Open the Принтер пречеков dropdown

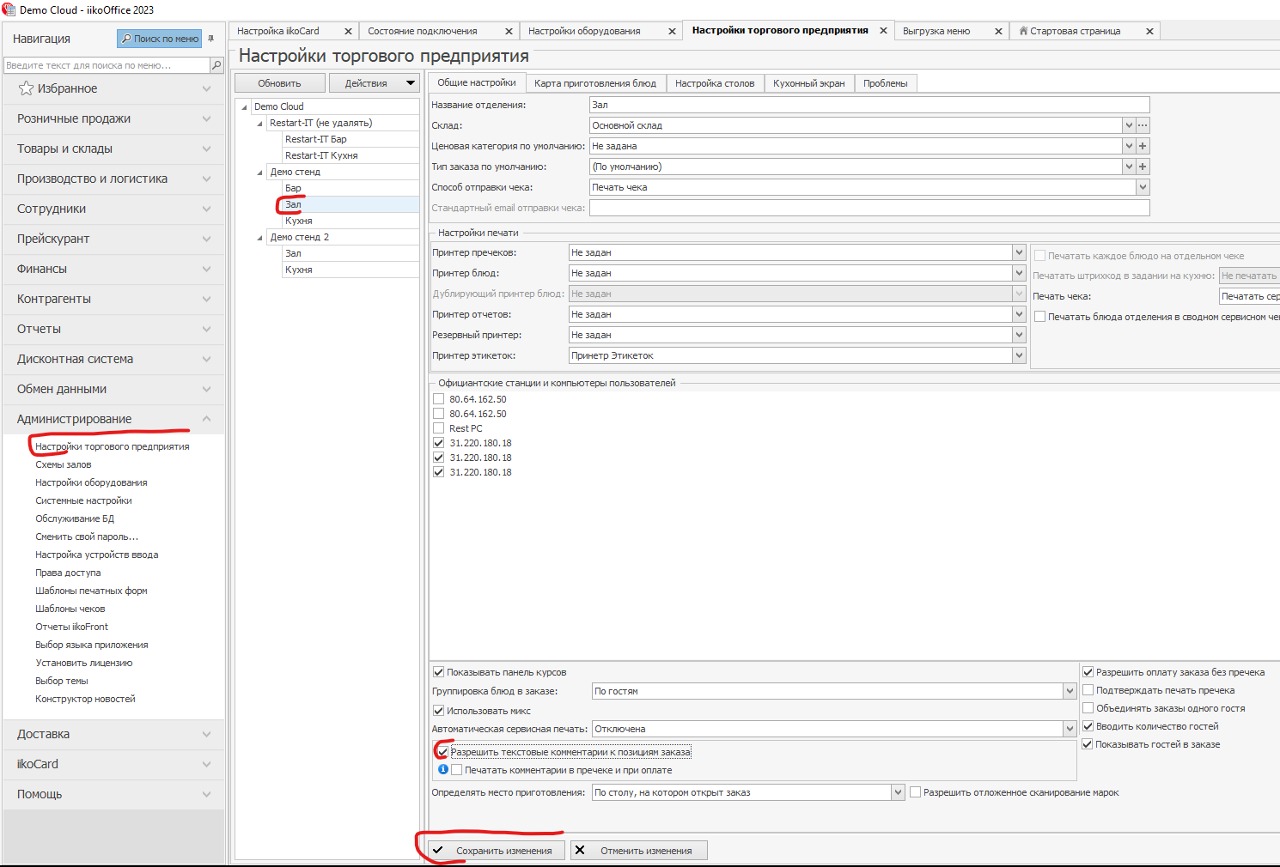1019,253
